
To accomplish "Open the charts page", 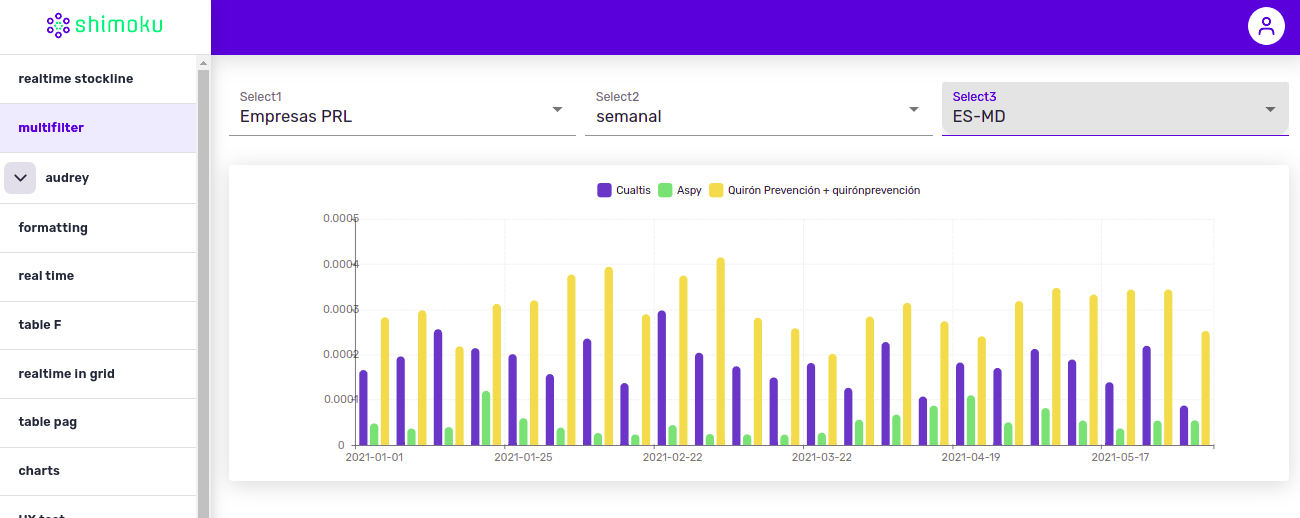I will [98, 471].
